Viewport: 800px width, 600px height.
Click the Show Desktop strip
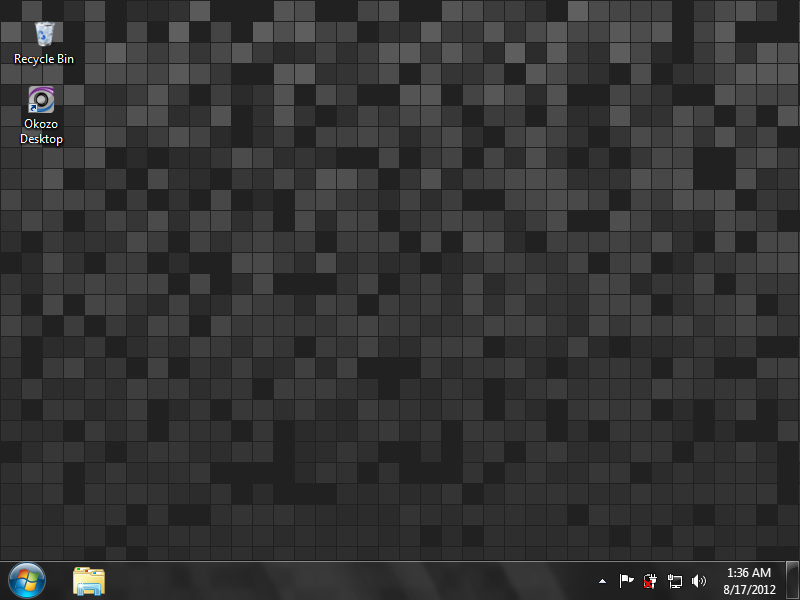[792, 581]
